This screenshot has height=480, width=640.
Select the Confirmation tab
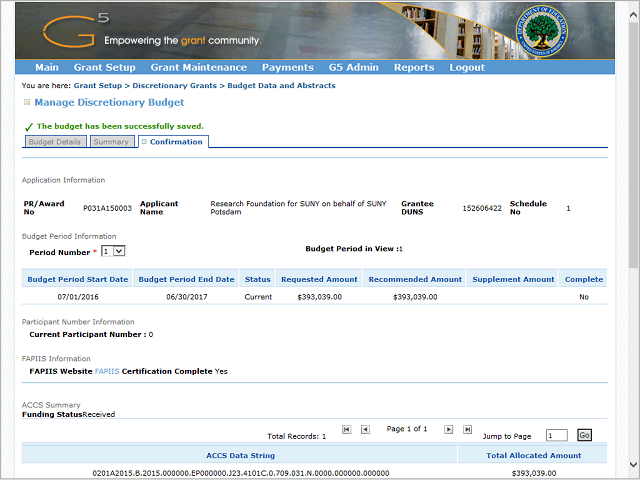[173, 142]
